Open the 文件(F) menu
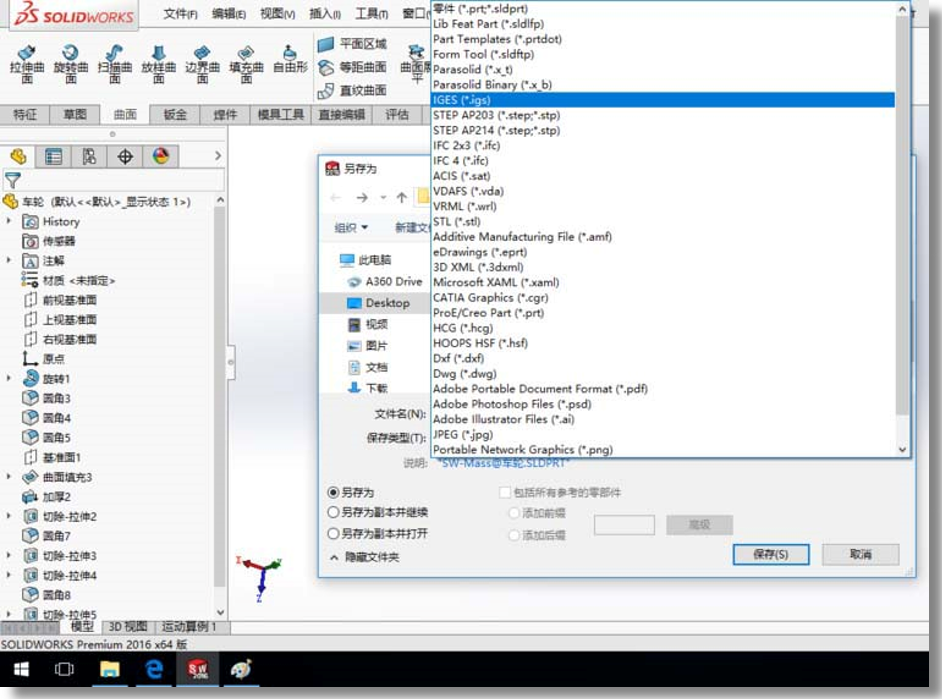The width and height of the screenshot is (942, 699). 180,14
